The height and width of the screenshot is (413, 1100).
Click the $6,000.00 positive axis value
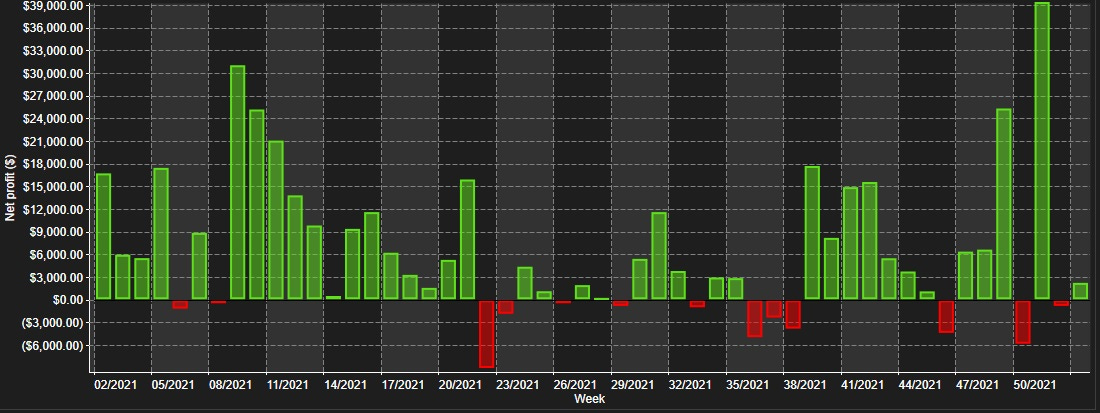point(57,255)
